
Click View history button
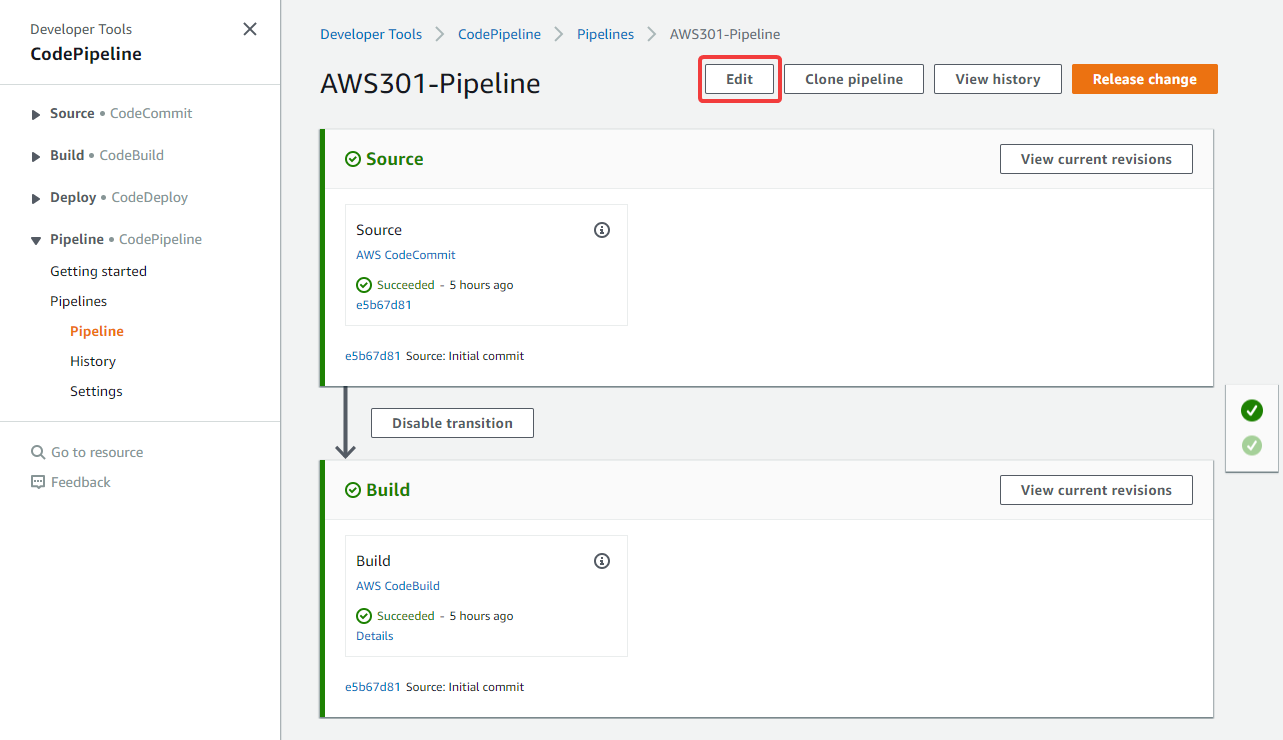click(998, 79)
